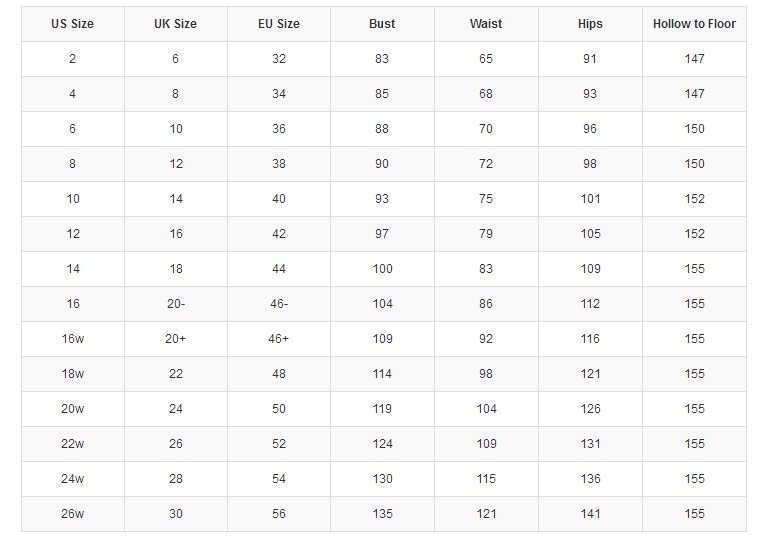
Task: Click the US Size column header
Action: click(72, 24)
